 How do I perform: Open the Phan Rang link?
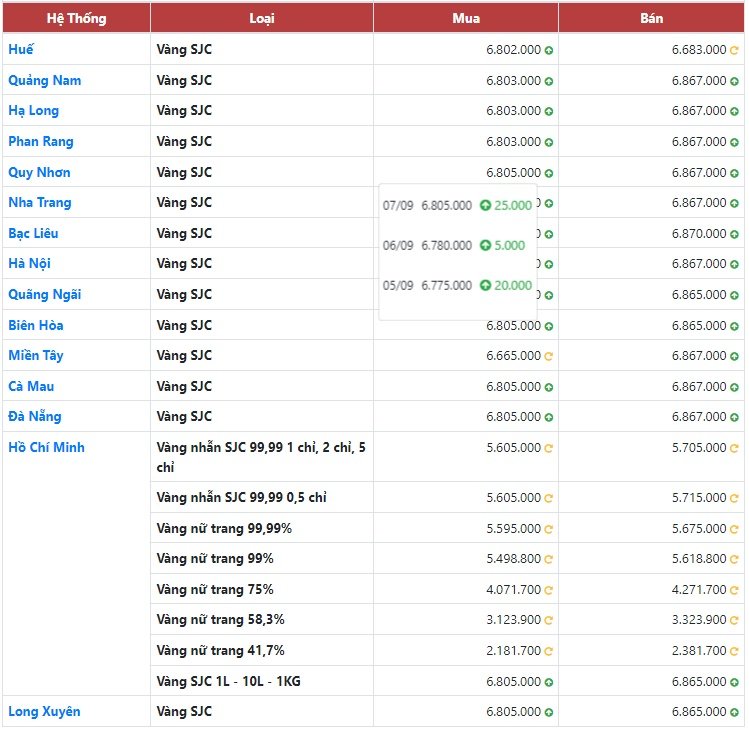41,141
